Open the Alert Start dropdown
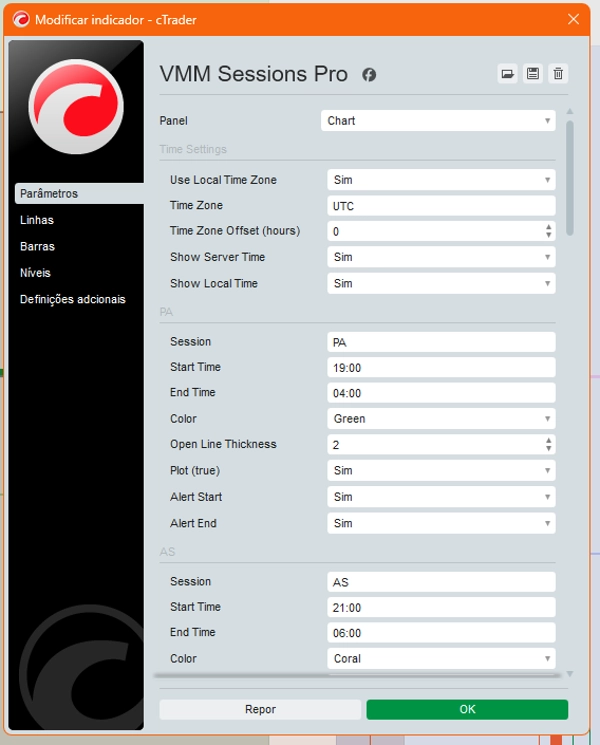This screenshot has height=745, width=600. tap(441, 497)
